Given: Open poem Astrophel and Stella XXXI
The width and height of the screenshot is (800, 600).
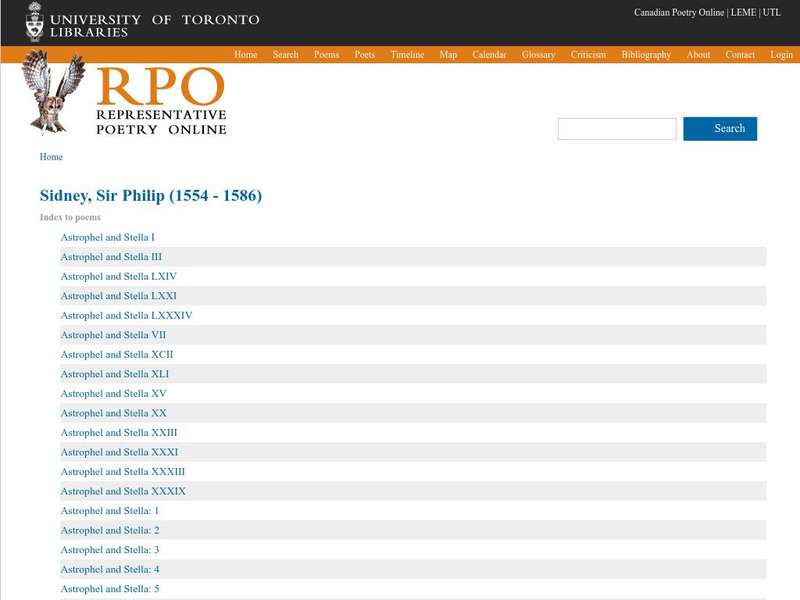Looking at the screenshot, I should 119,452.
